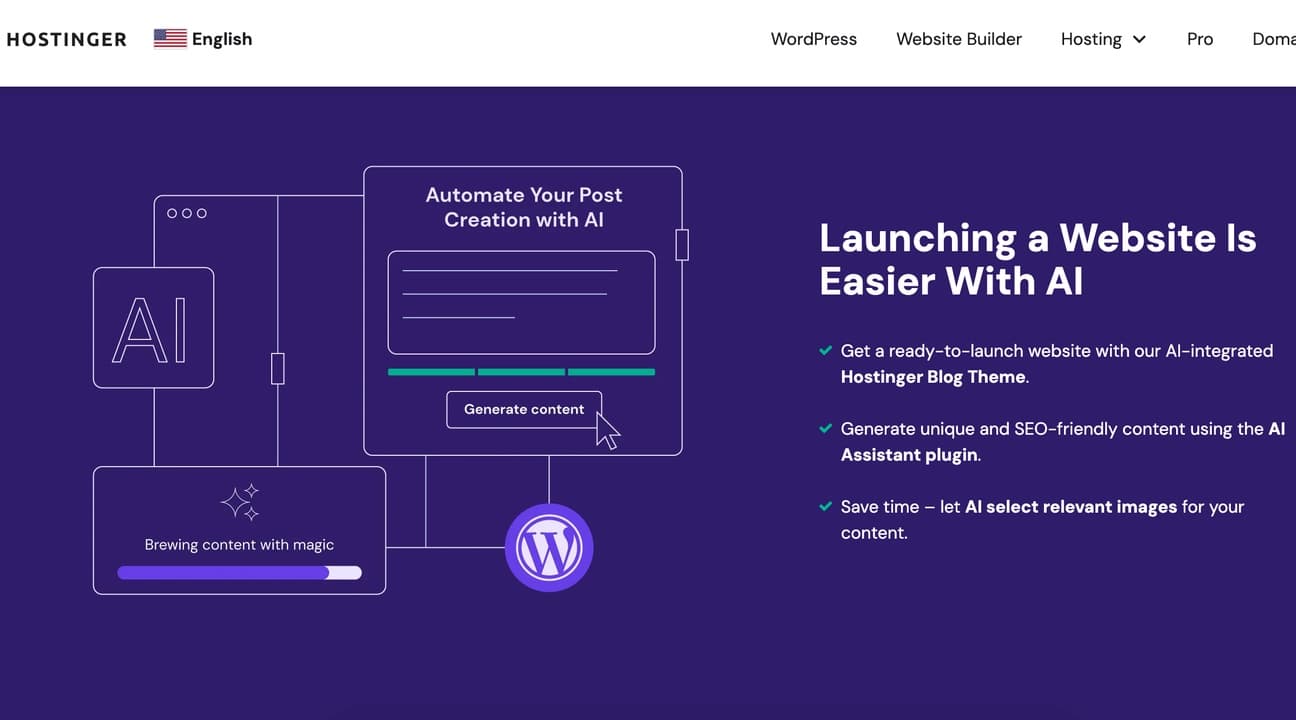This screenshot has width=1296, height=720.
Task: Click the checkmark beside "Generate unique and SEO-friendly content"
Action: click(x=825, y=429)
